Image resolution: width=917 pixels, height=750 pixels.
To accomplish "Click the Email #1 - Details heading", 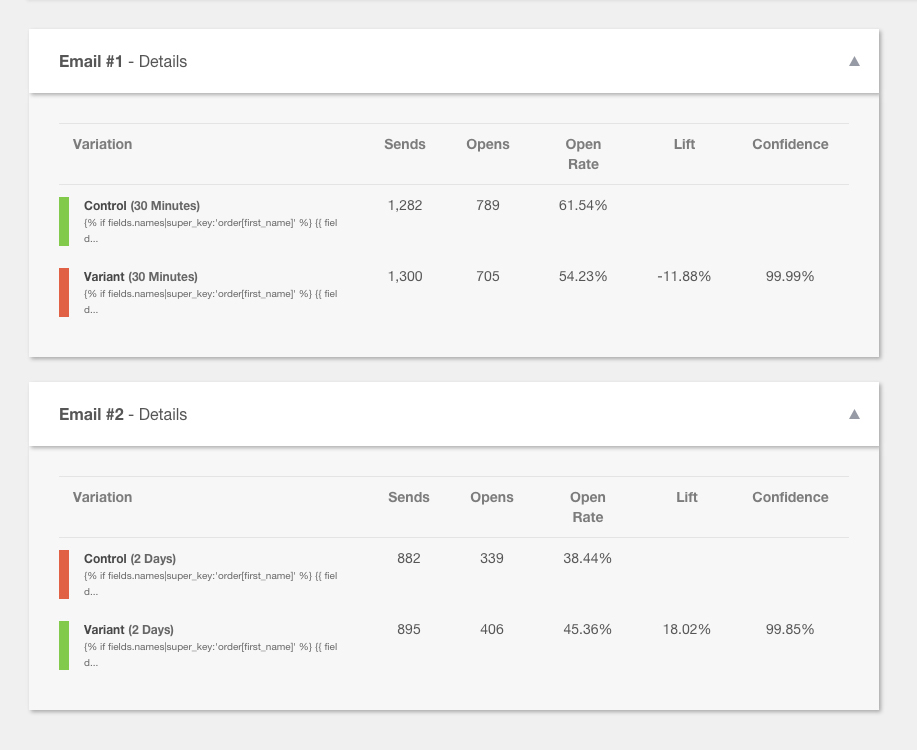I will pos(123,61).
